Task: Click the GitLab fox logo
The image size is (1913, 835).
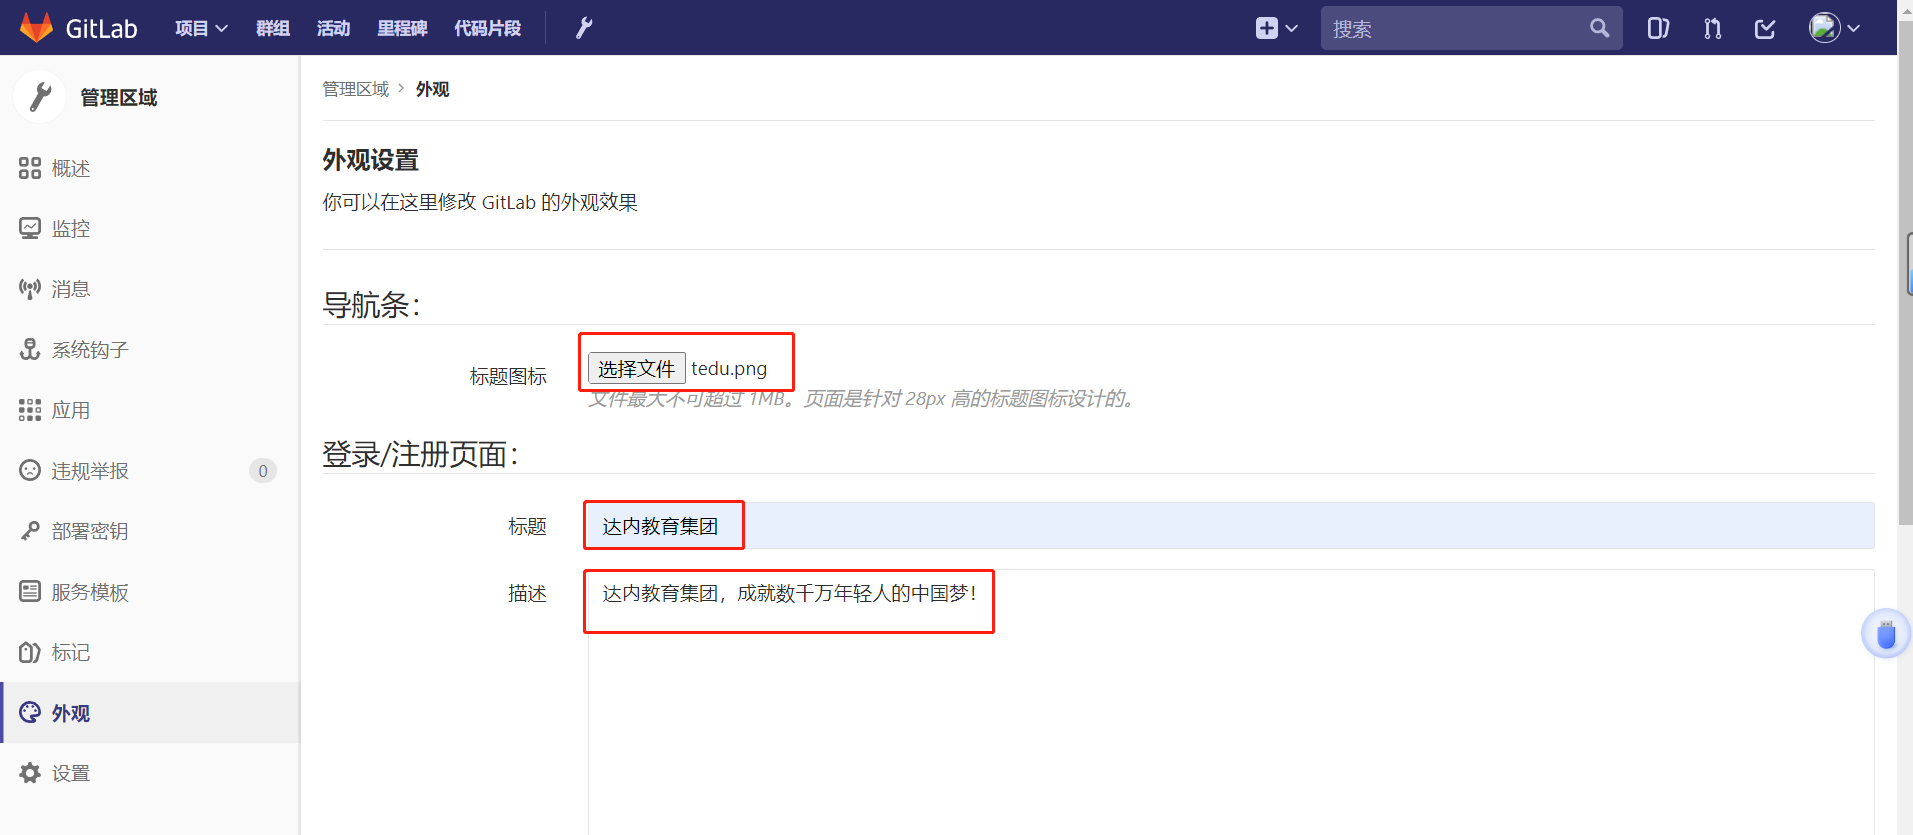Action: point(36,28)
